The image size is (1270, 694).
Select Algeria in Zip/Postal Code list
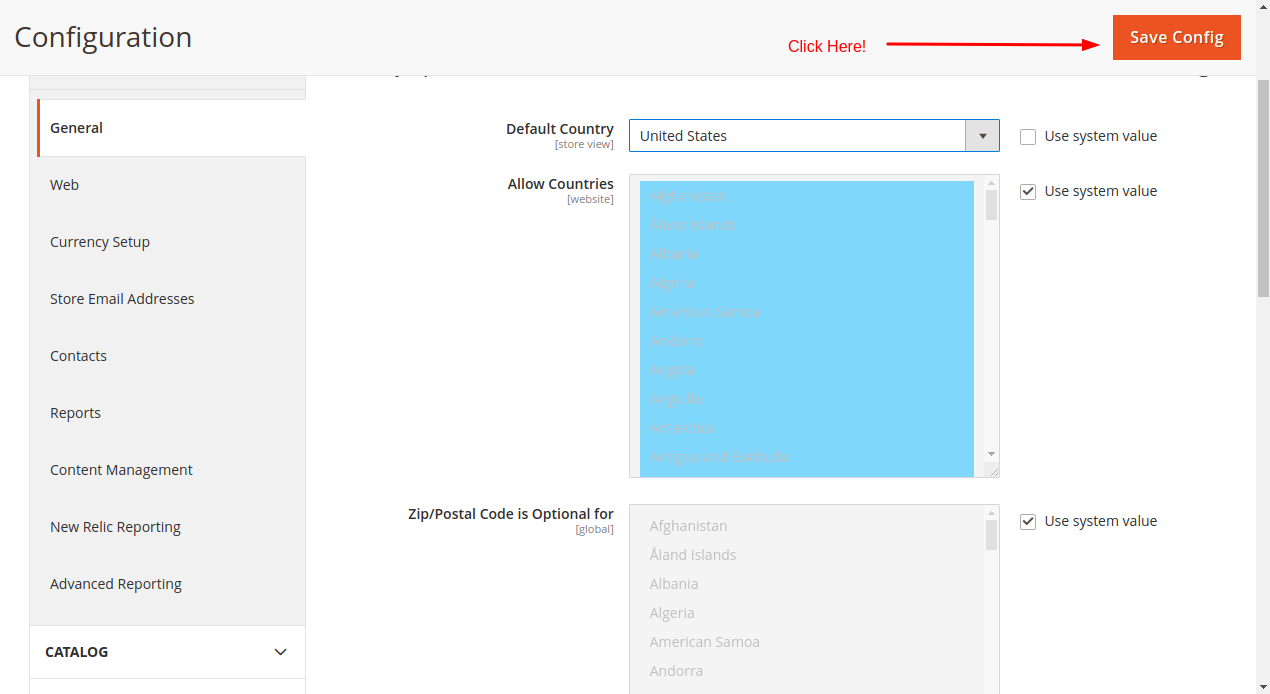[807, 613]
